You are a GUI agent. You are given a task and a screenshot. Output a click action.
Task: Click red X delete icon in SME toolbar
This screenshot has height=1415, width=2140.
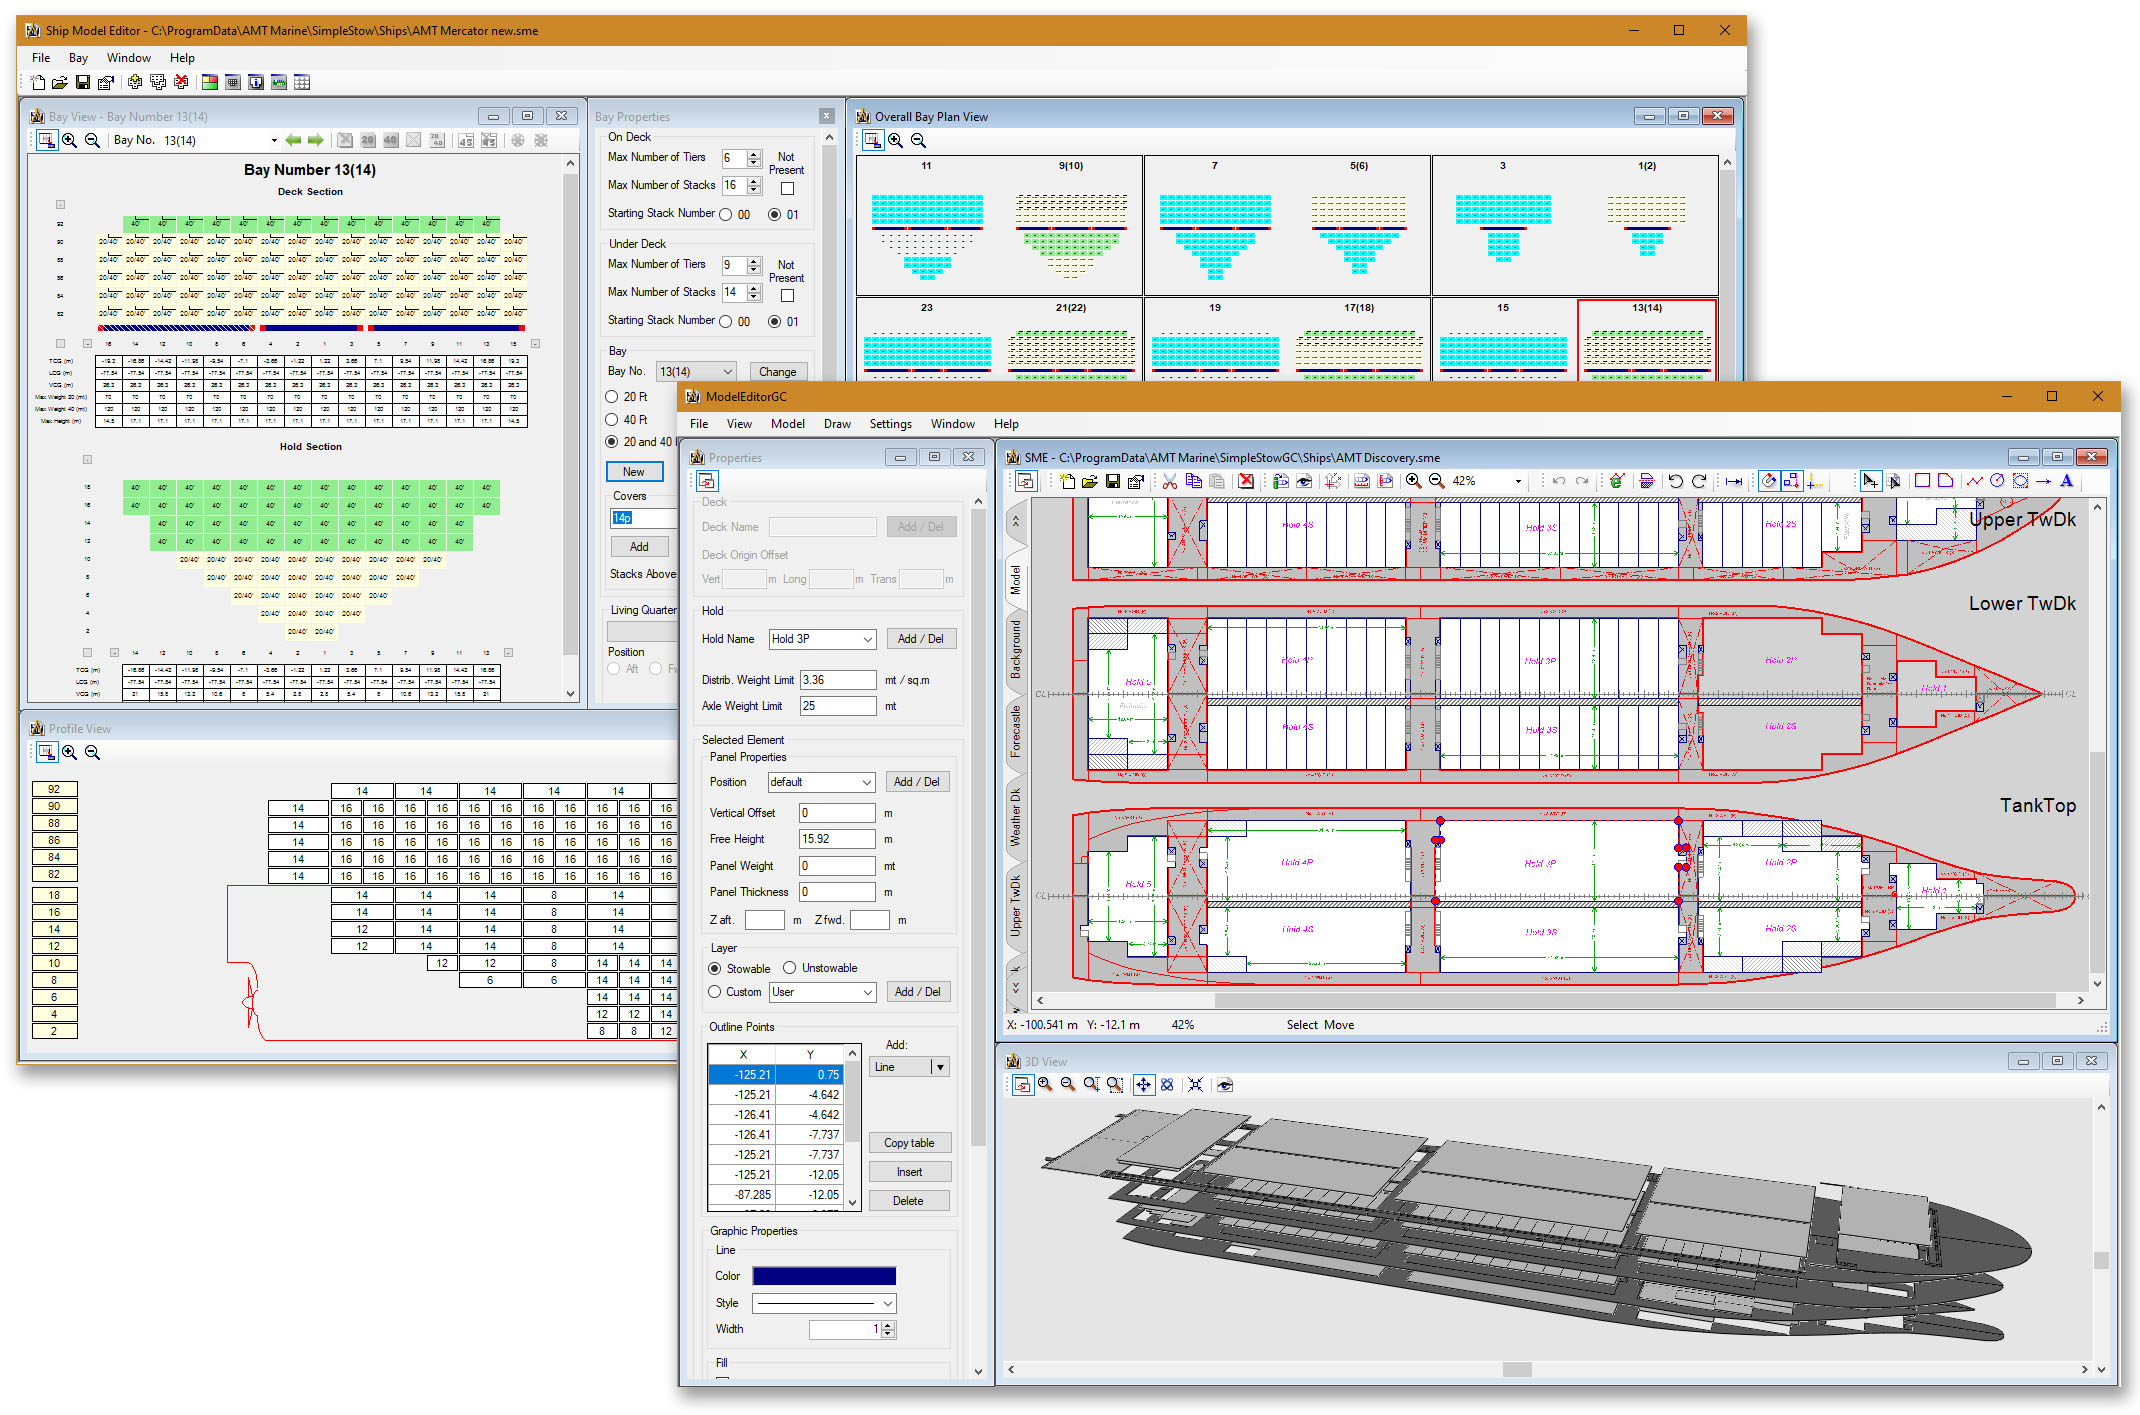click(1246, 481)
